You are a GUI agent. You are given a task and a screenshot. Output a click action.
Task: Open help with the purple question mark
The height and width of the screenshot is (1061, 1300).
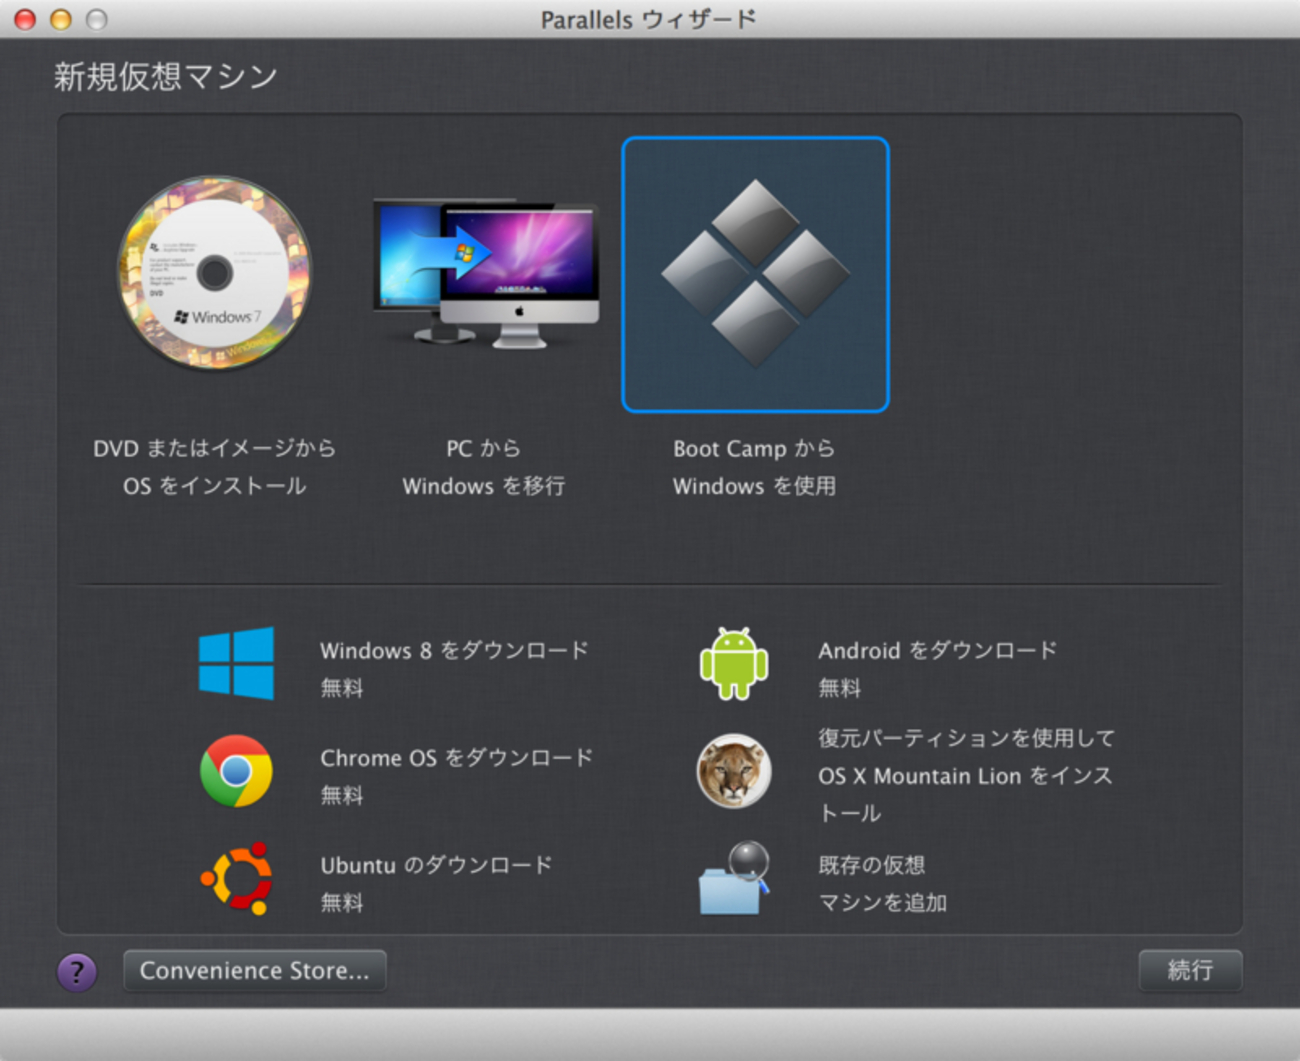77,971
